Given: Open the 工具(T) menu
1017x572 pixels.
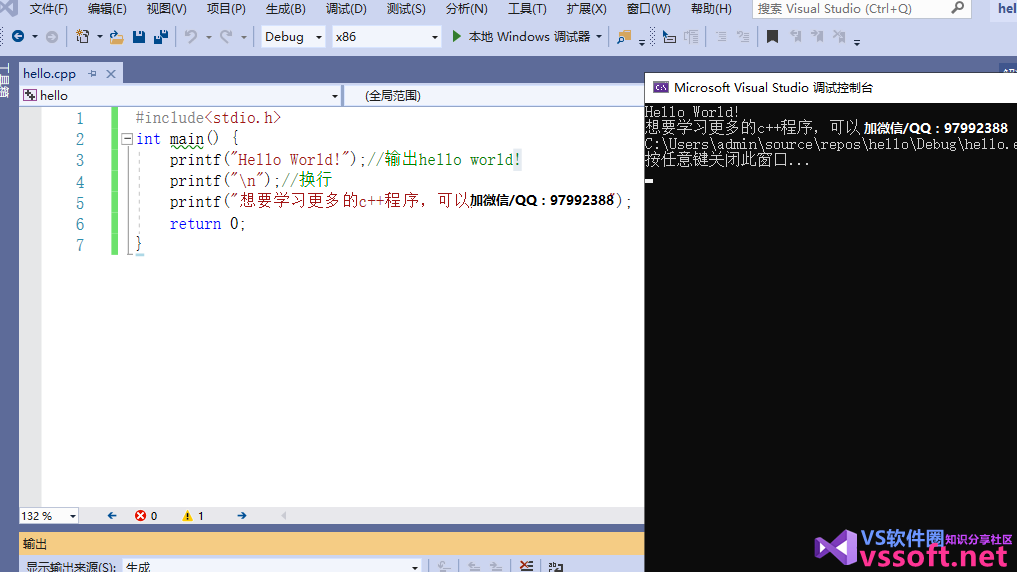Looking at the screenshot, I should click(x=527, y=8).
